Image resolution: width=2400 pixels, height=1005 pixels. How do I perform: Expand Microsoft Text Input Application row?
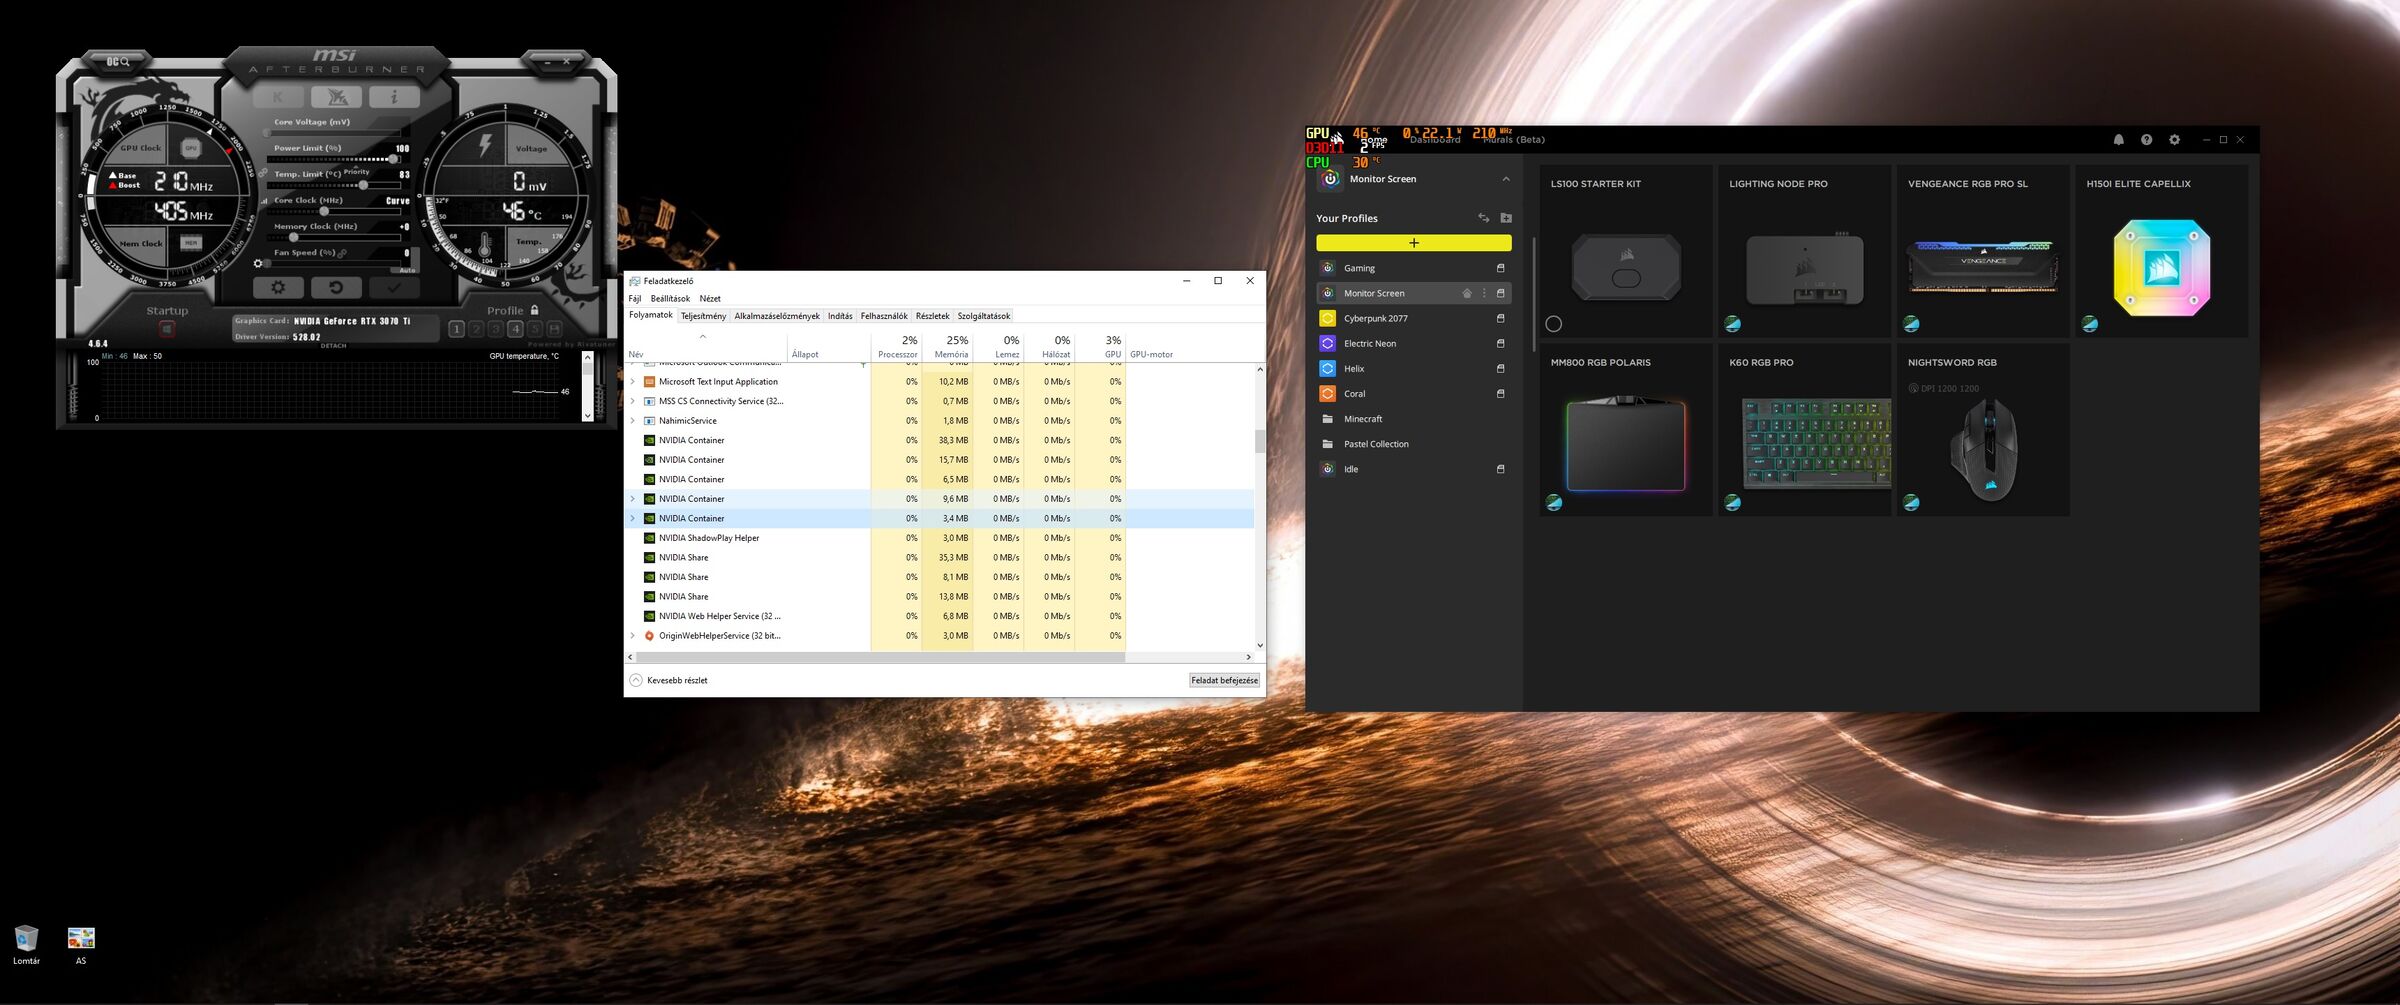[632, 382]
